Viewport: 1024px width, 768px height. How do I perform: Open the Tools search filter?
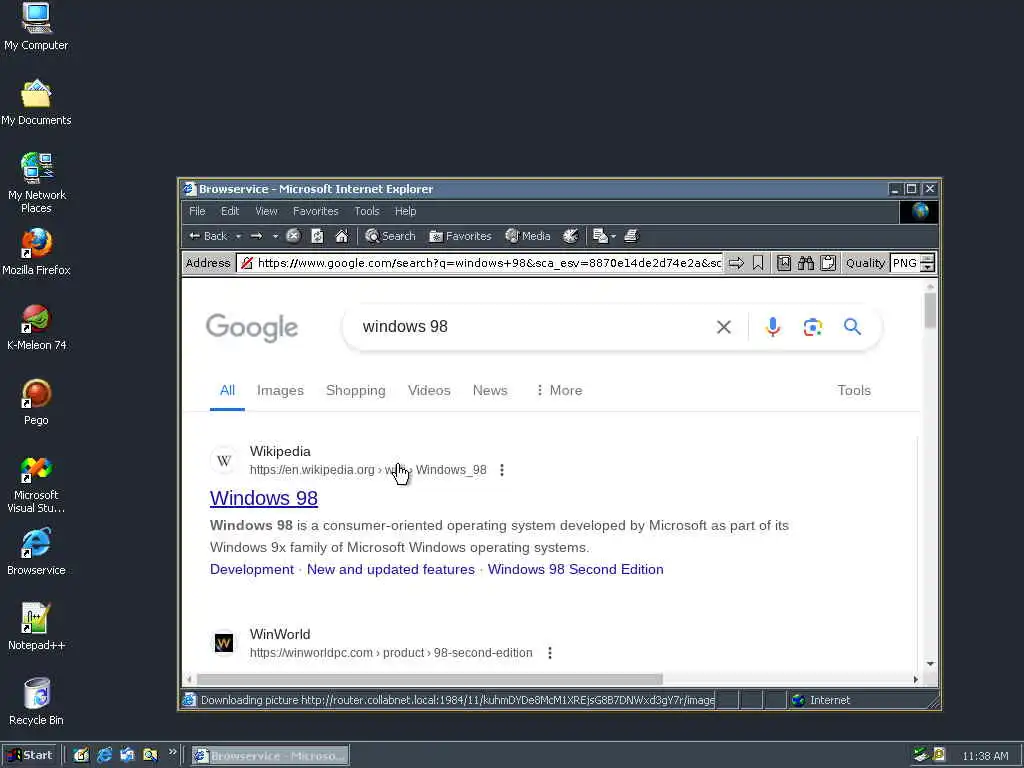[x=854, y=391]
